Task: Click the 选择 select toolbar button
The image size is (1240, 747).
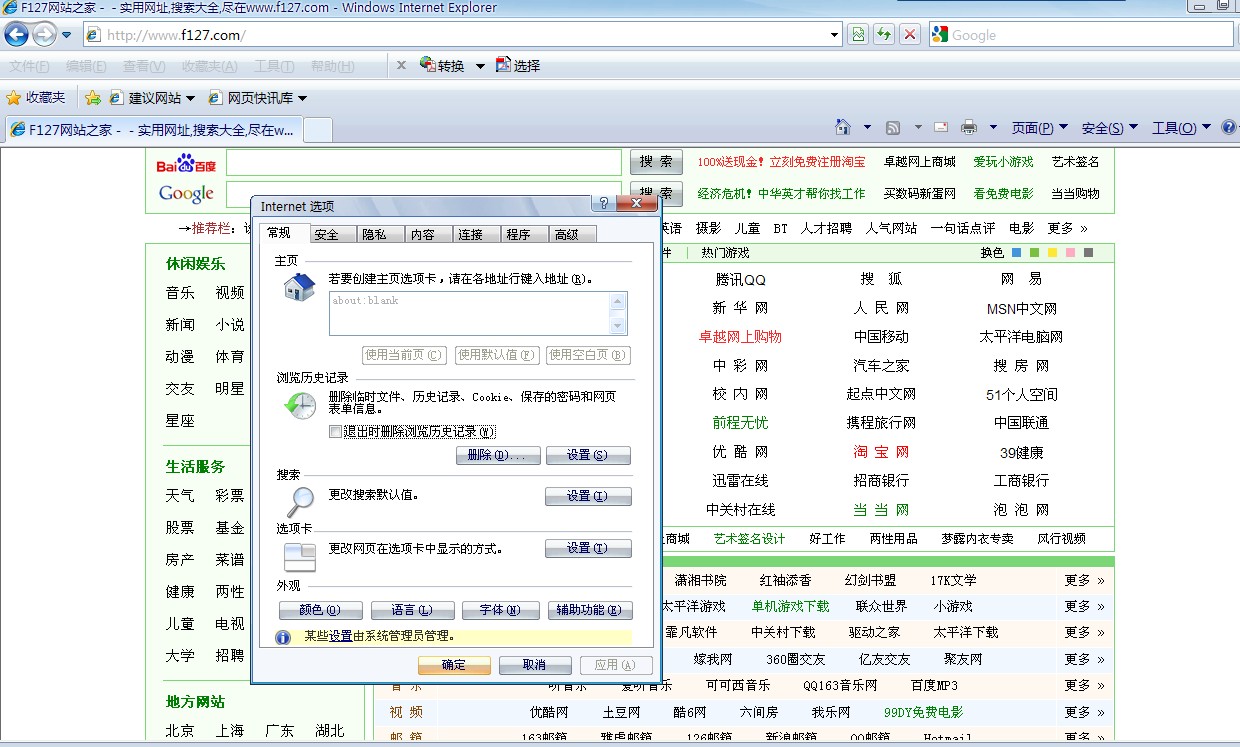Action: pos(518,66)
